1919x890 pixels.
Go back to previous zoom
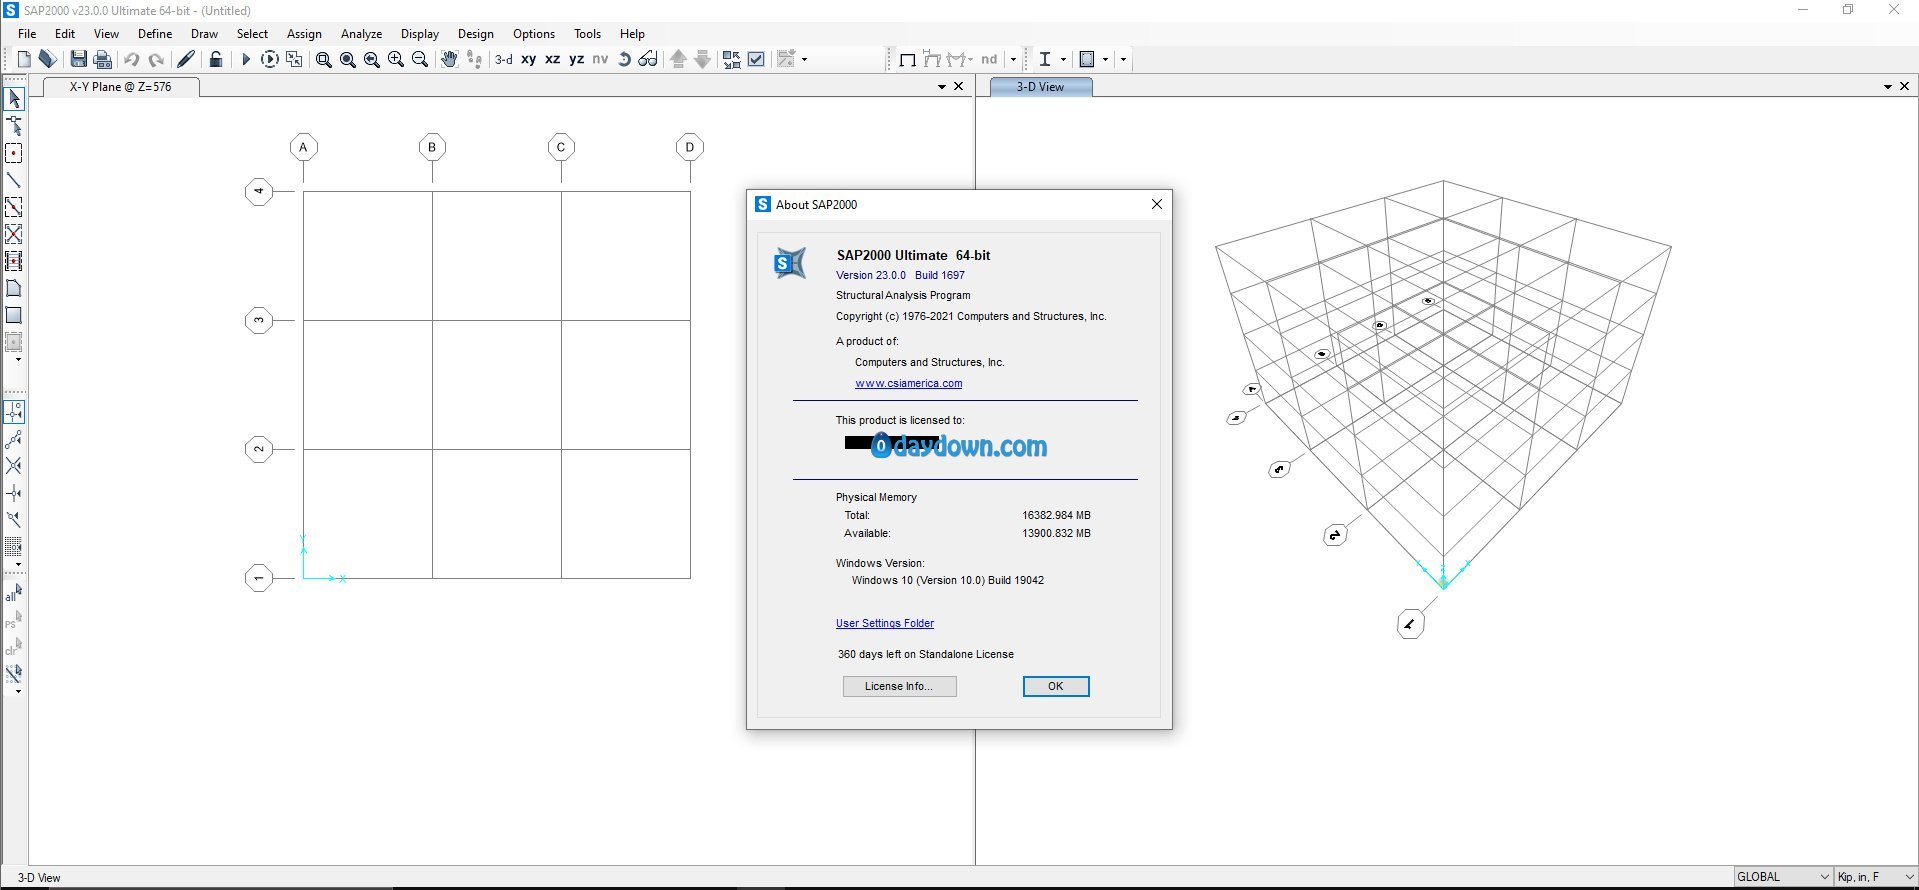click(371, 60)
